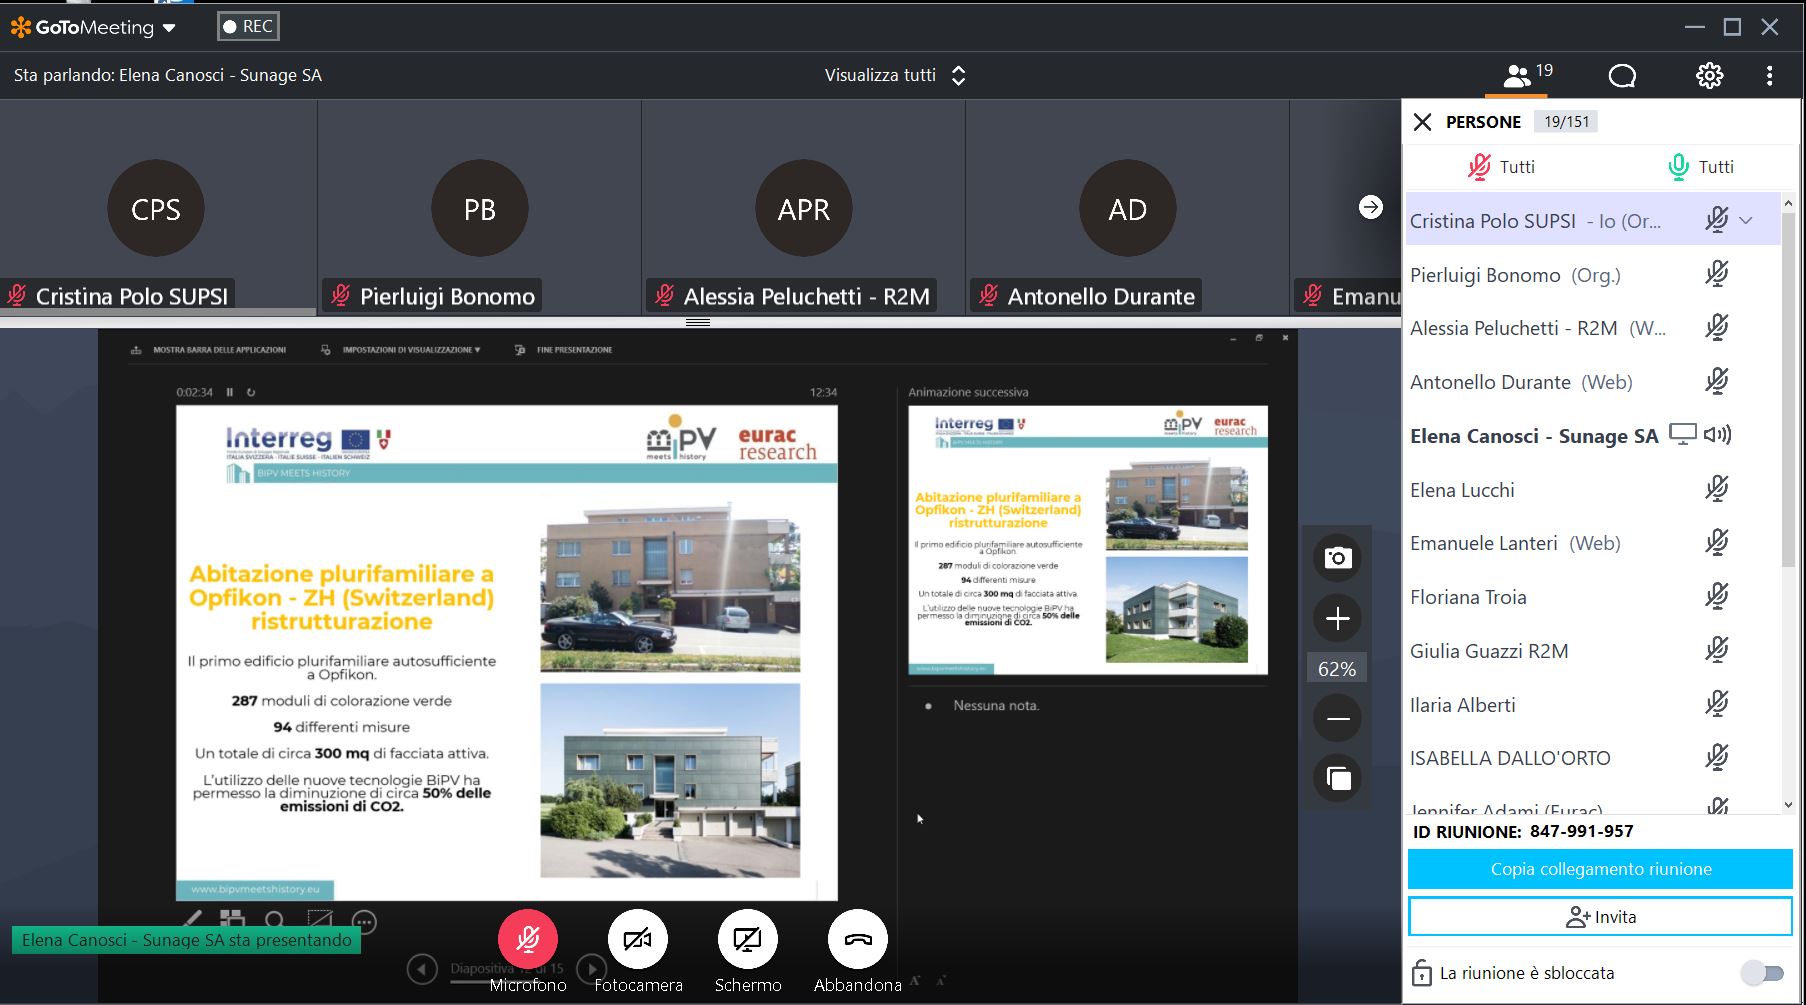This screenshot has width=1806, height=1005.
Task: Toggle Pierluigi Bonomo microphone in list
Action: click(1717, 274)
